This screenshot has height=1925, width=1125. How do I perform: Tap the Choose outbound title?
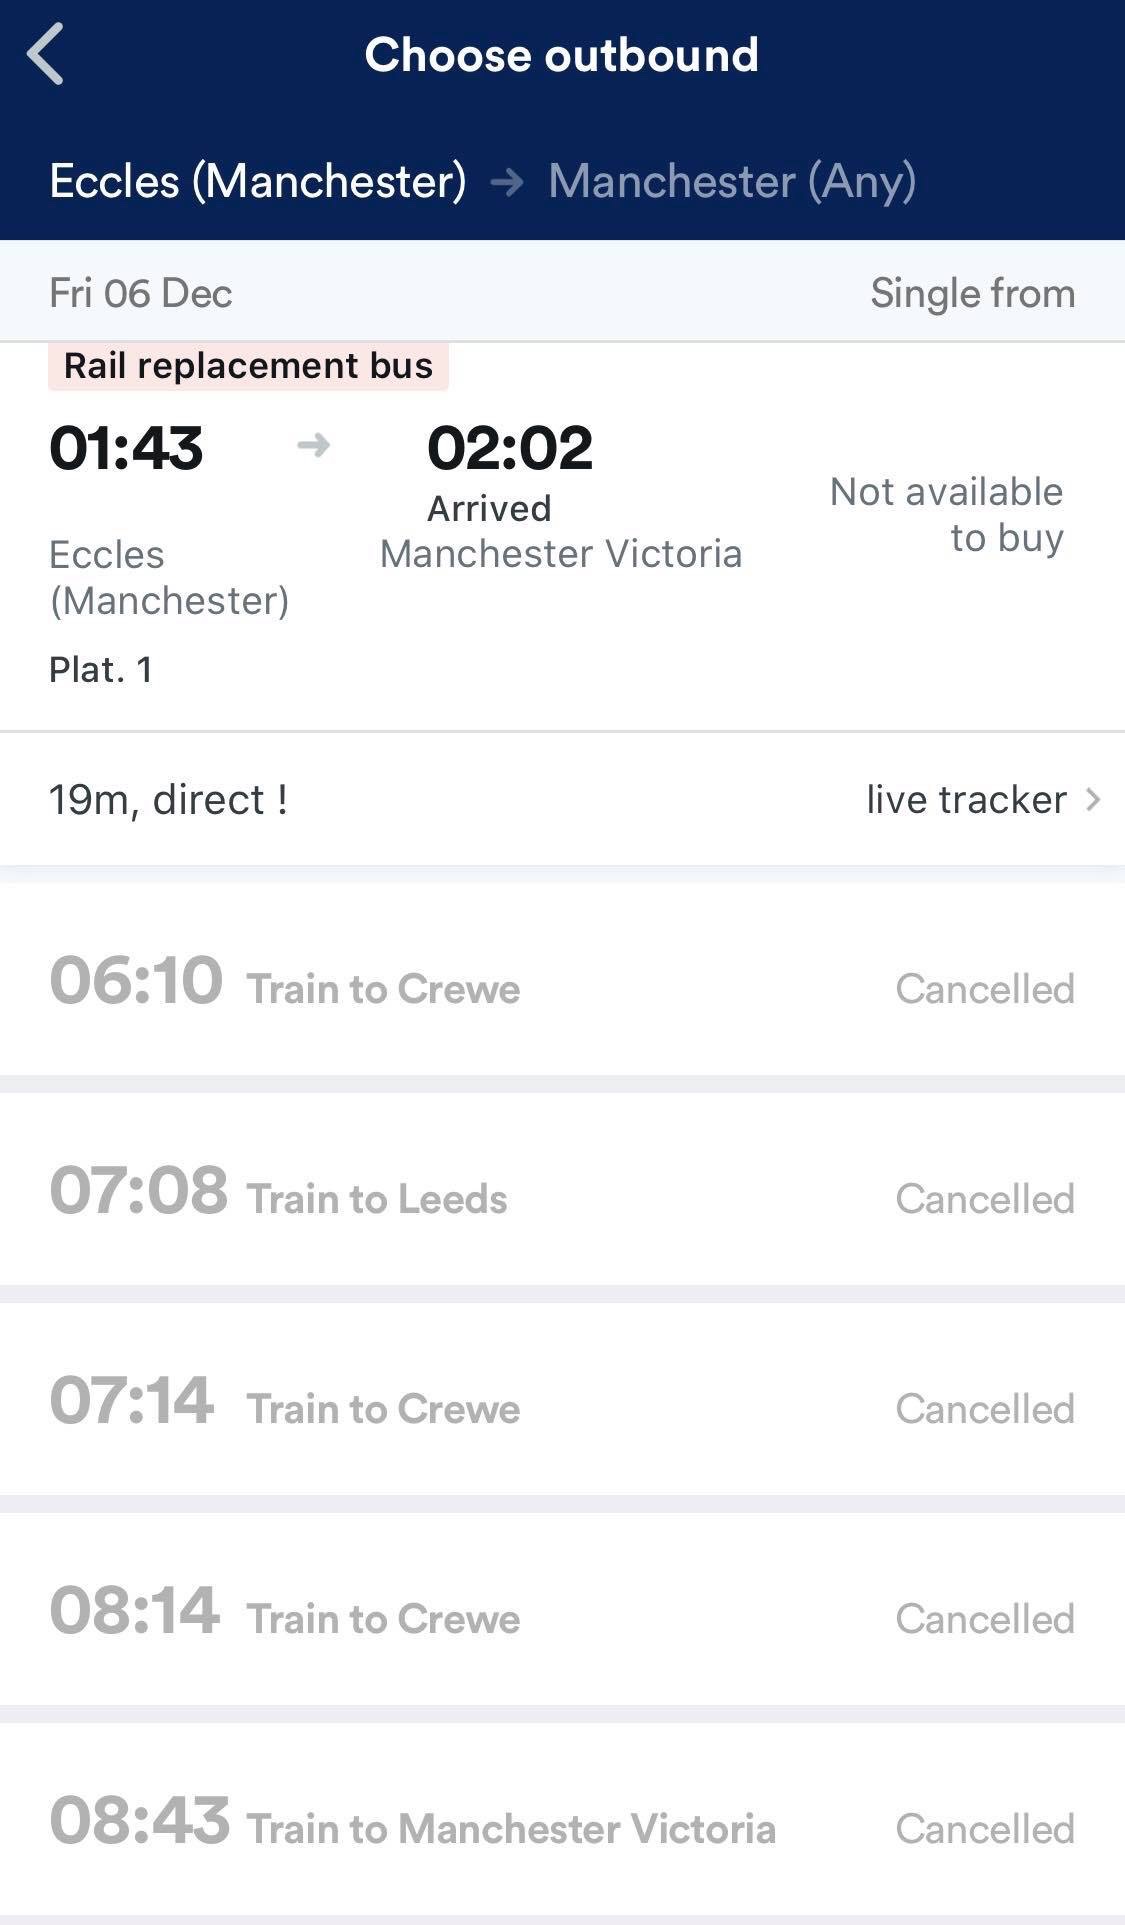pos(561,55)
